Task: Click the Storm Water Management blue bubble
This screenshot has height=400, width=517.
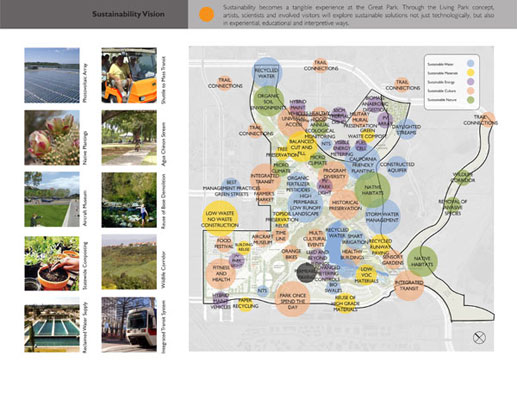Action: click(x=382, y=217)
